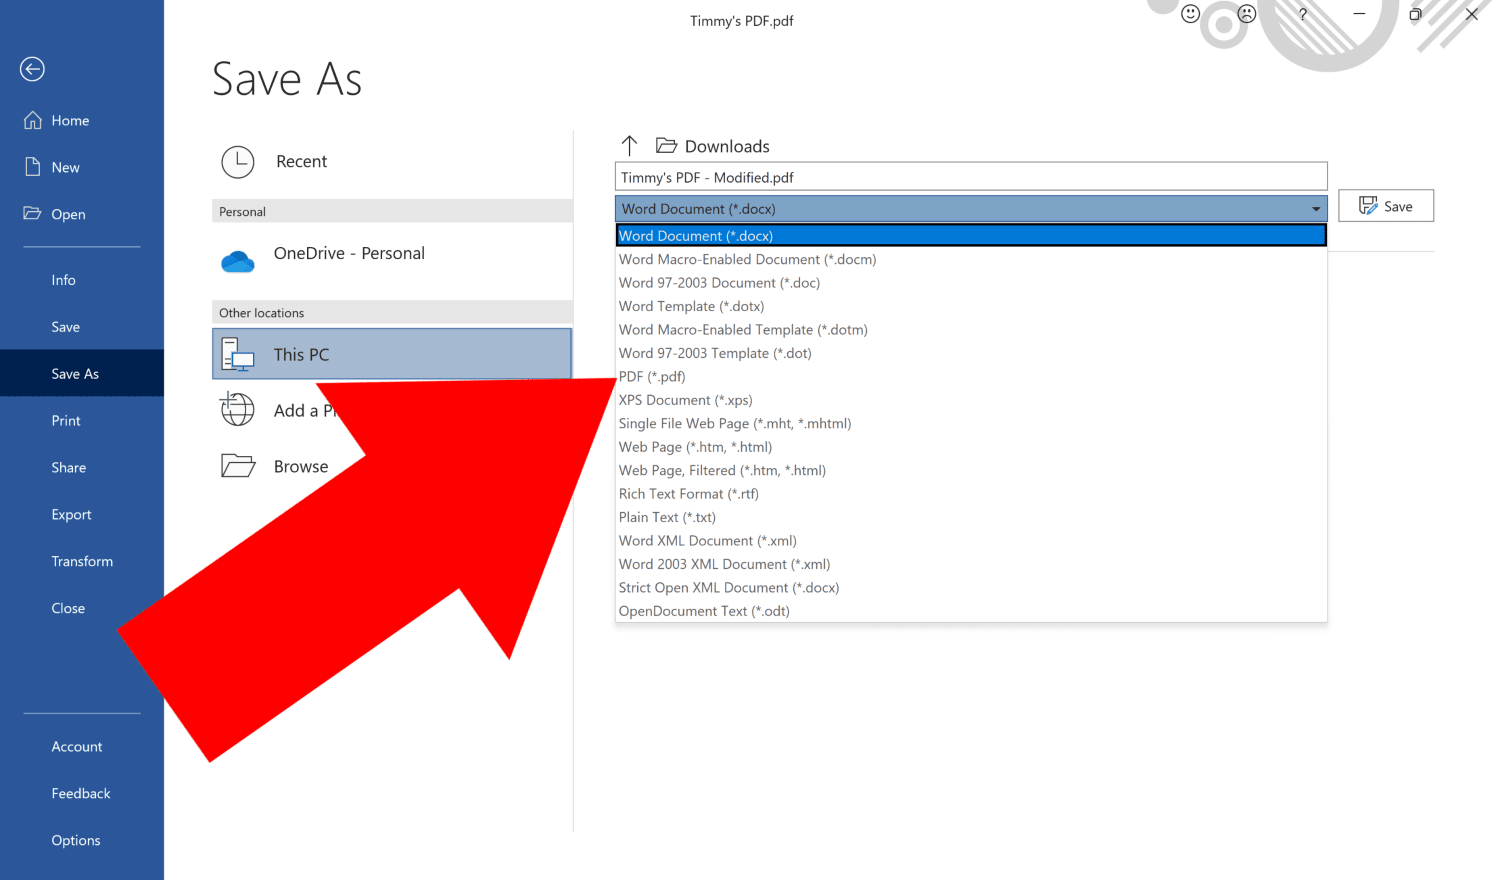Select PDF (*.pdf) from the list
Screen dimensions: 1500x881
(652, 377)
